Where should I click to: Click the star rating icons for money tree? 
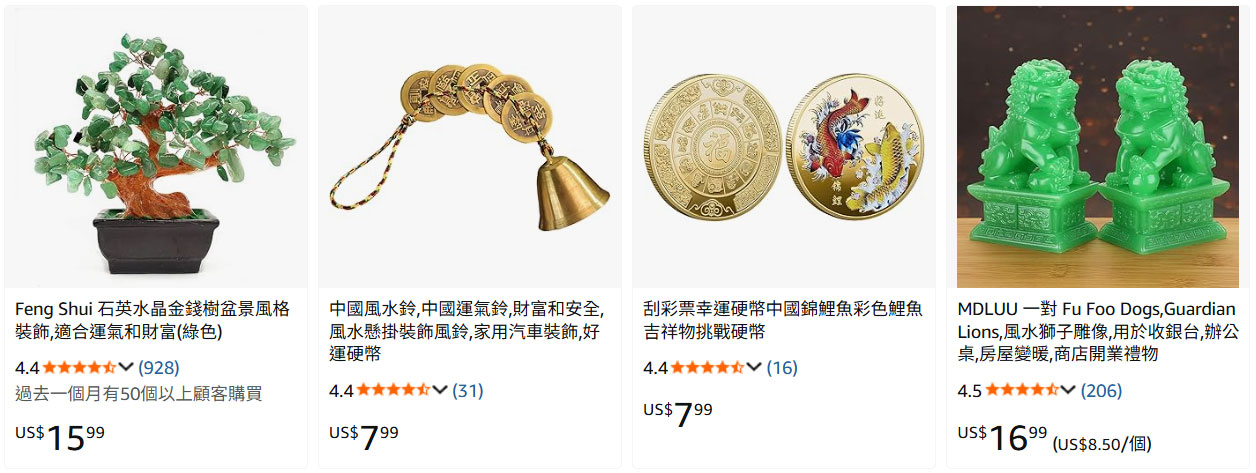79,367
